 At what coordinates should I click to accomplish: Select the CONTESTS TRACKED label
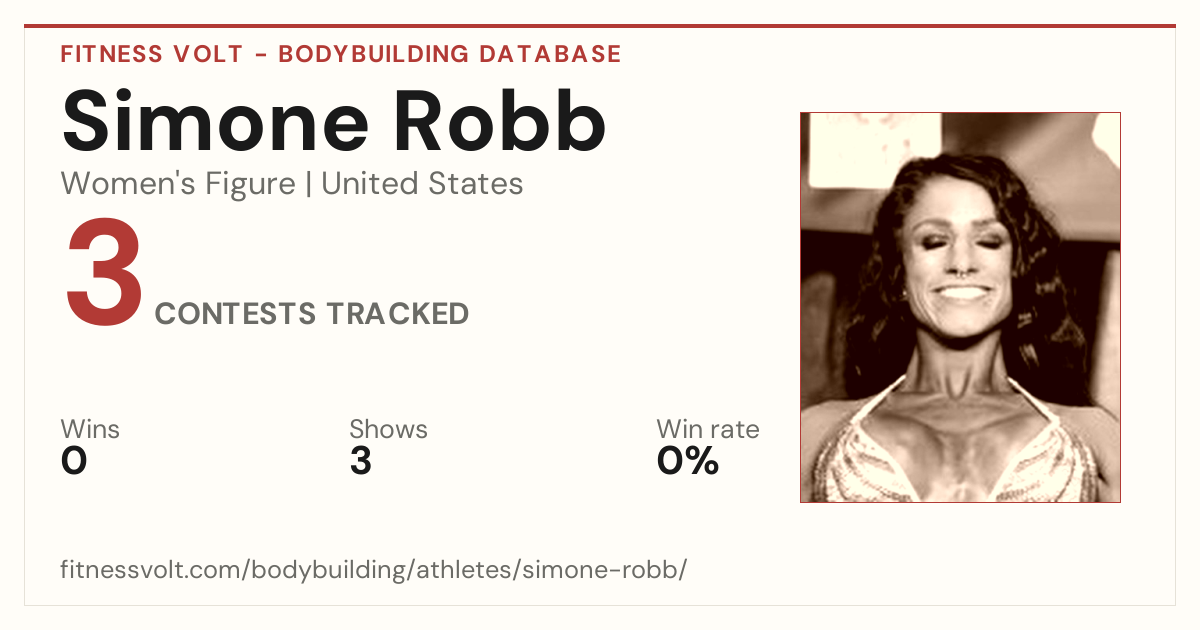312,314
